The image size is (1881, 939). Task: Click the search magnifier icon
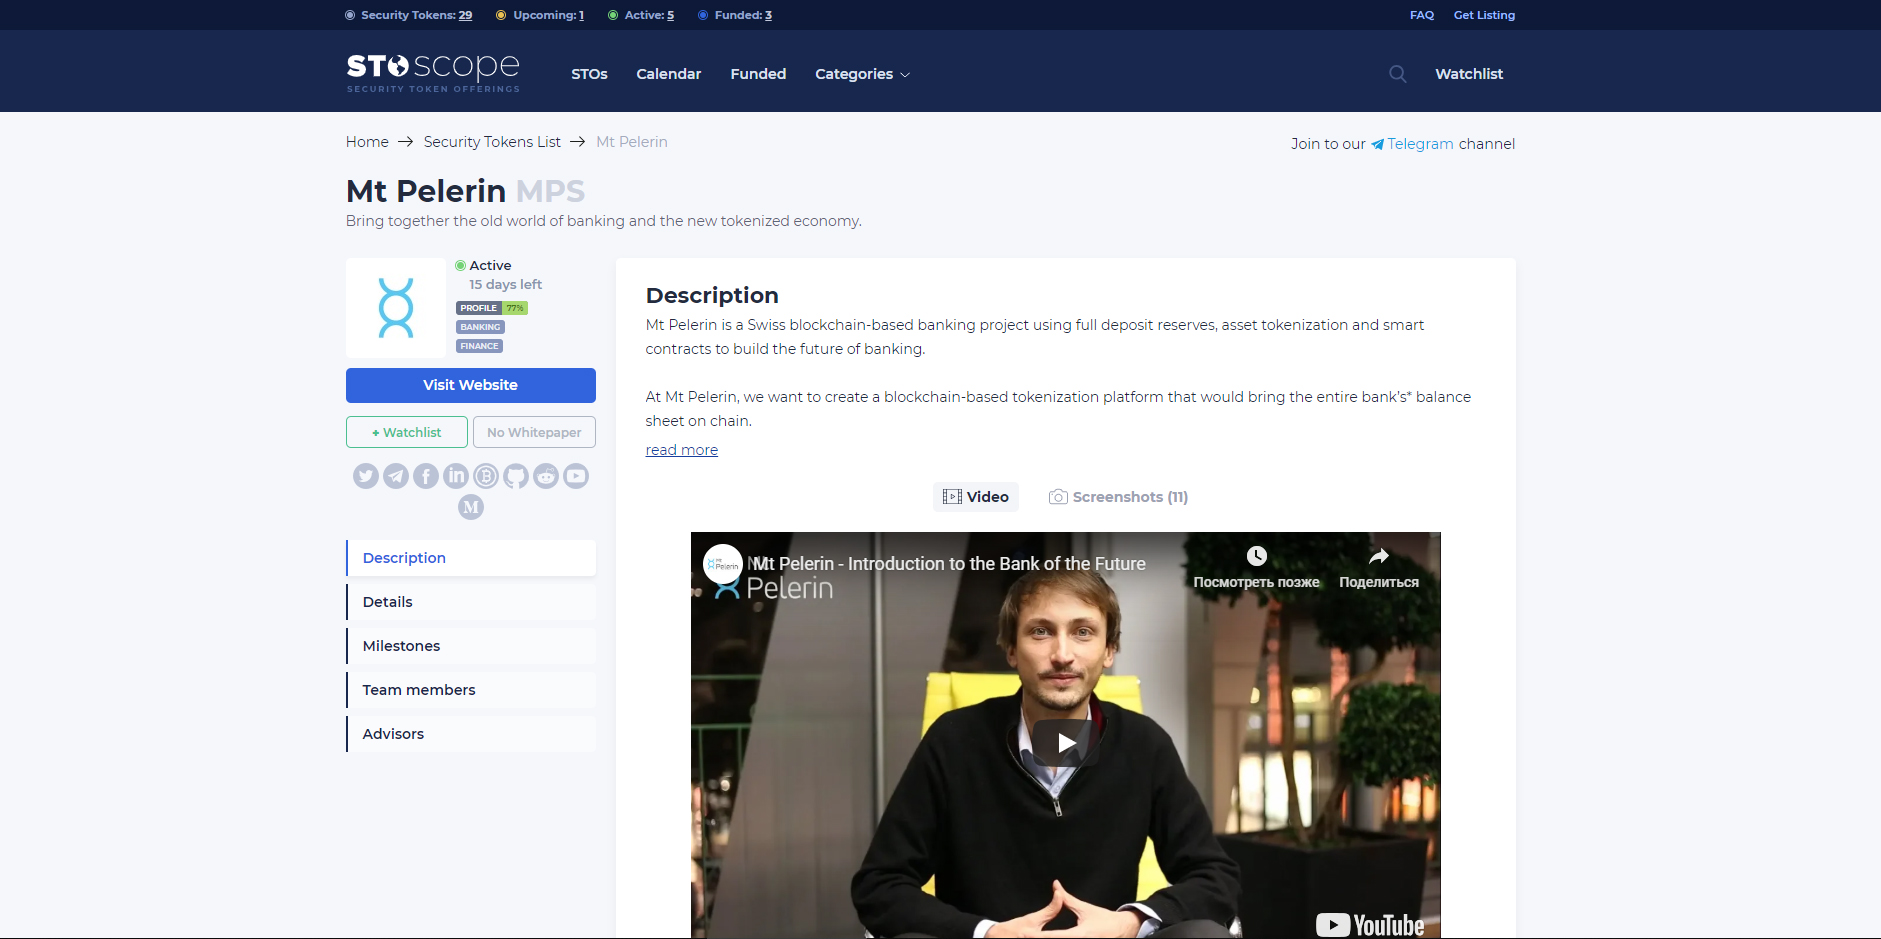pos(1398,74)
